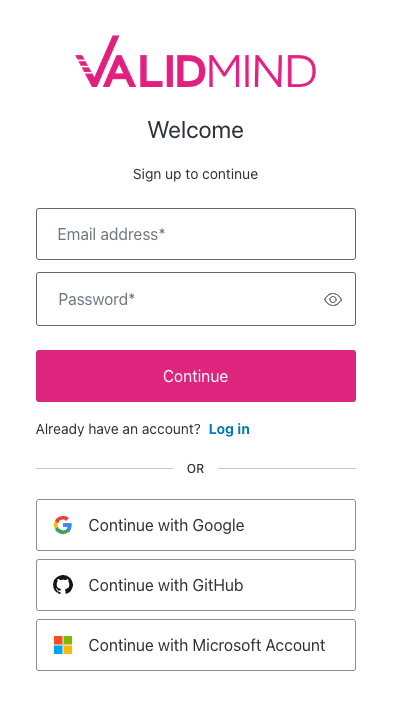Click the thin MIND part of logo
The width and height of the screenshot is (393, 708).
pyautogui.click(x=262, y=71)
